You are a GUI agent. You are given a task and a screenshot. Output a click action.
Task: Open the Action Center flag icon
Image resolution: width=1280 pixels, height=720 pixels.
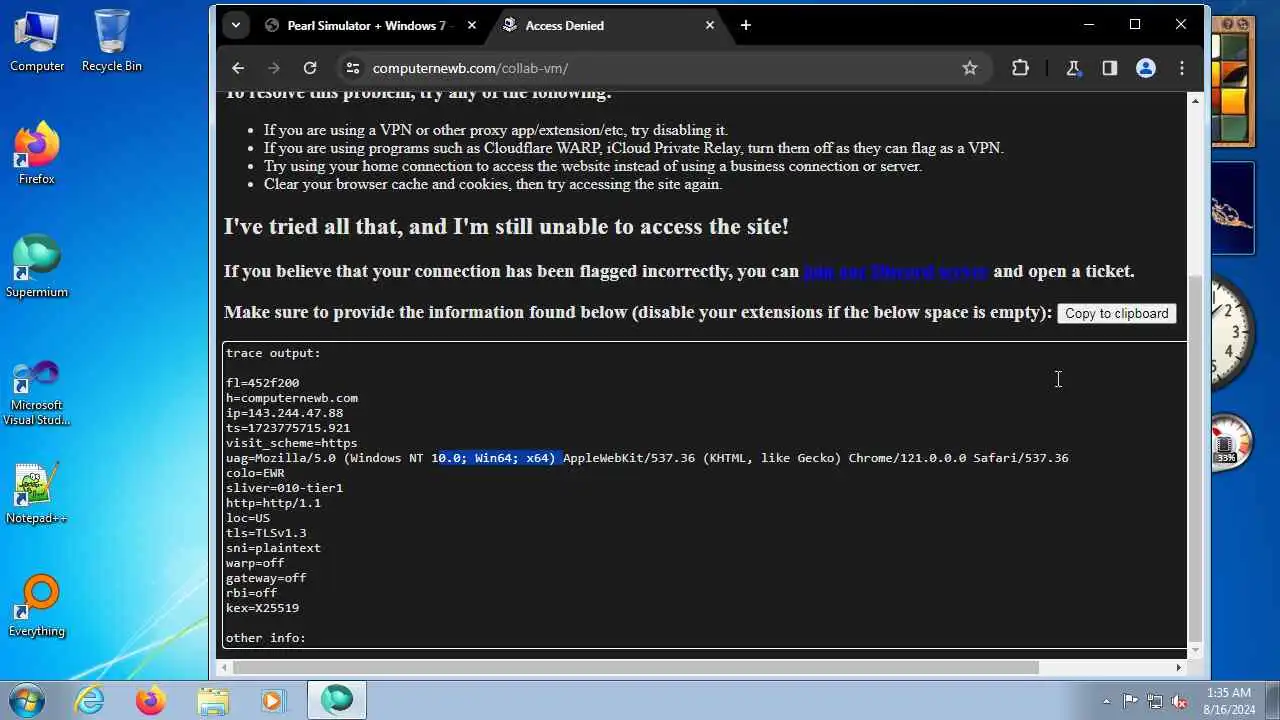[x=1130, y=701]
